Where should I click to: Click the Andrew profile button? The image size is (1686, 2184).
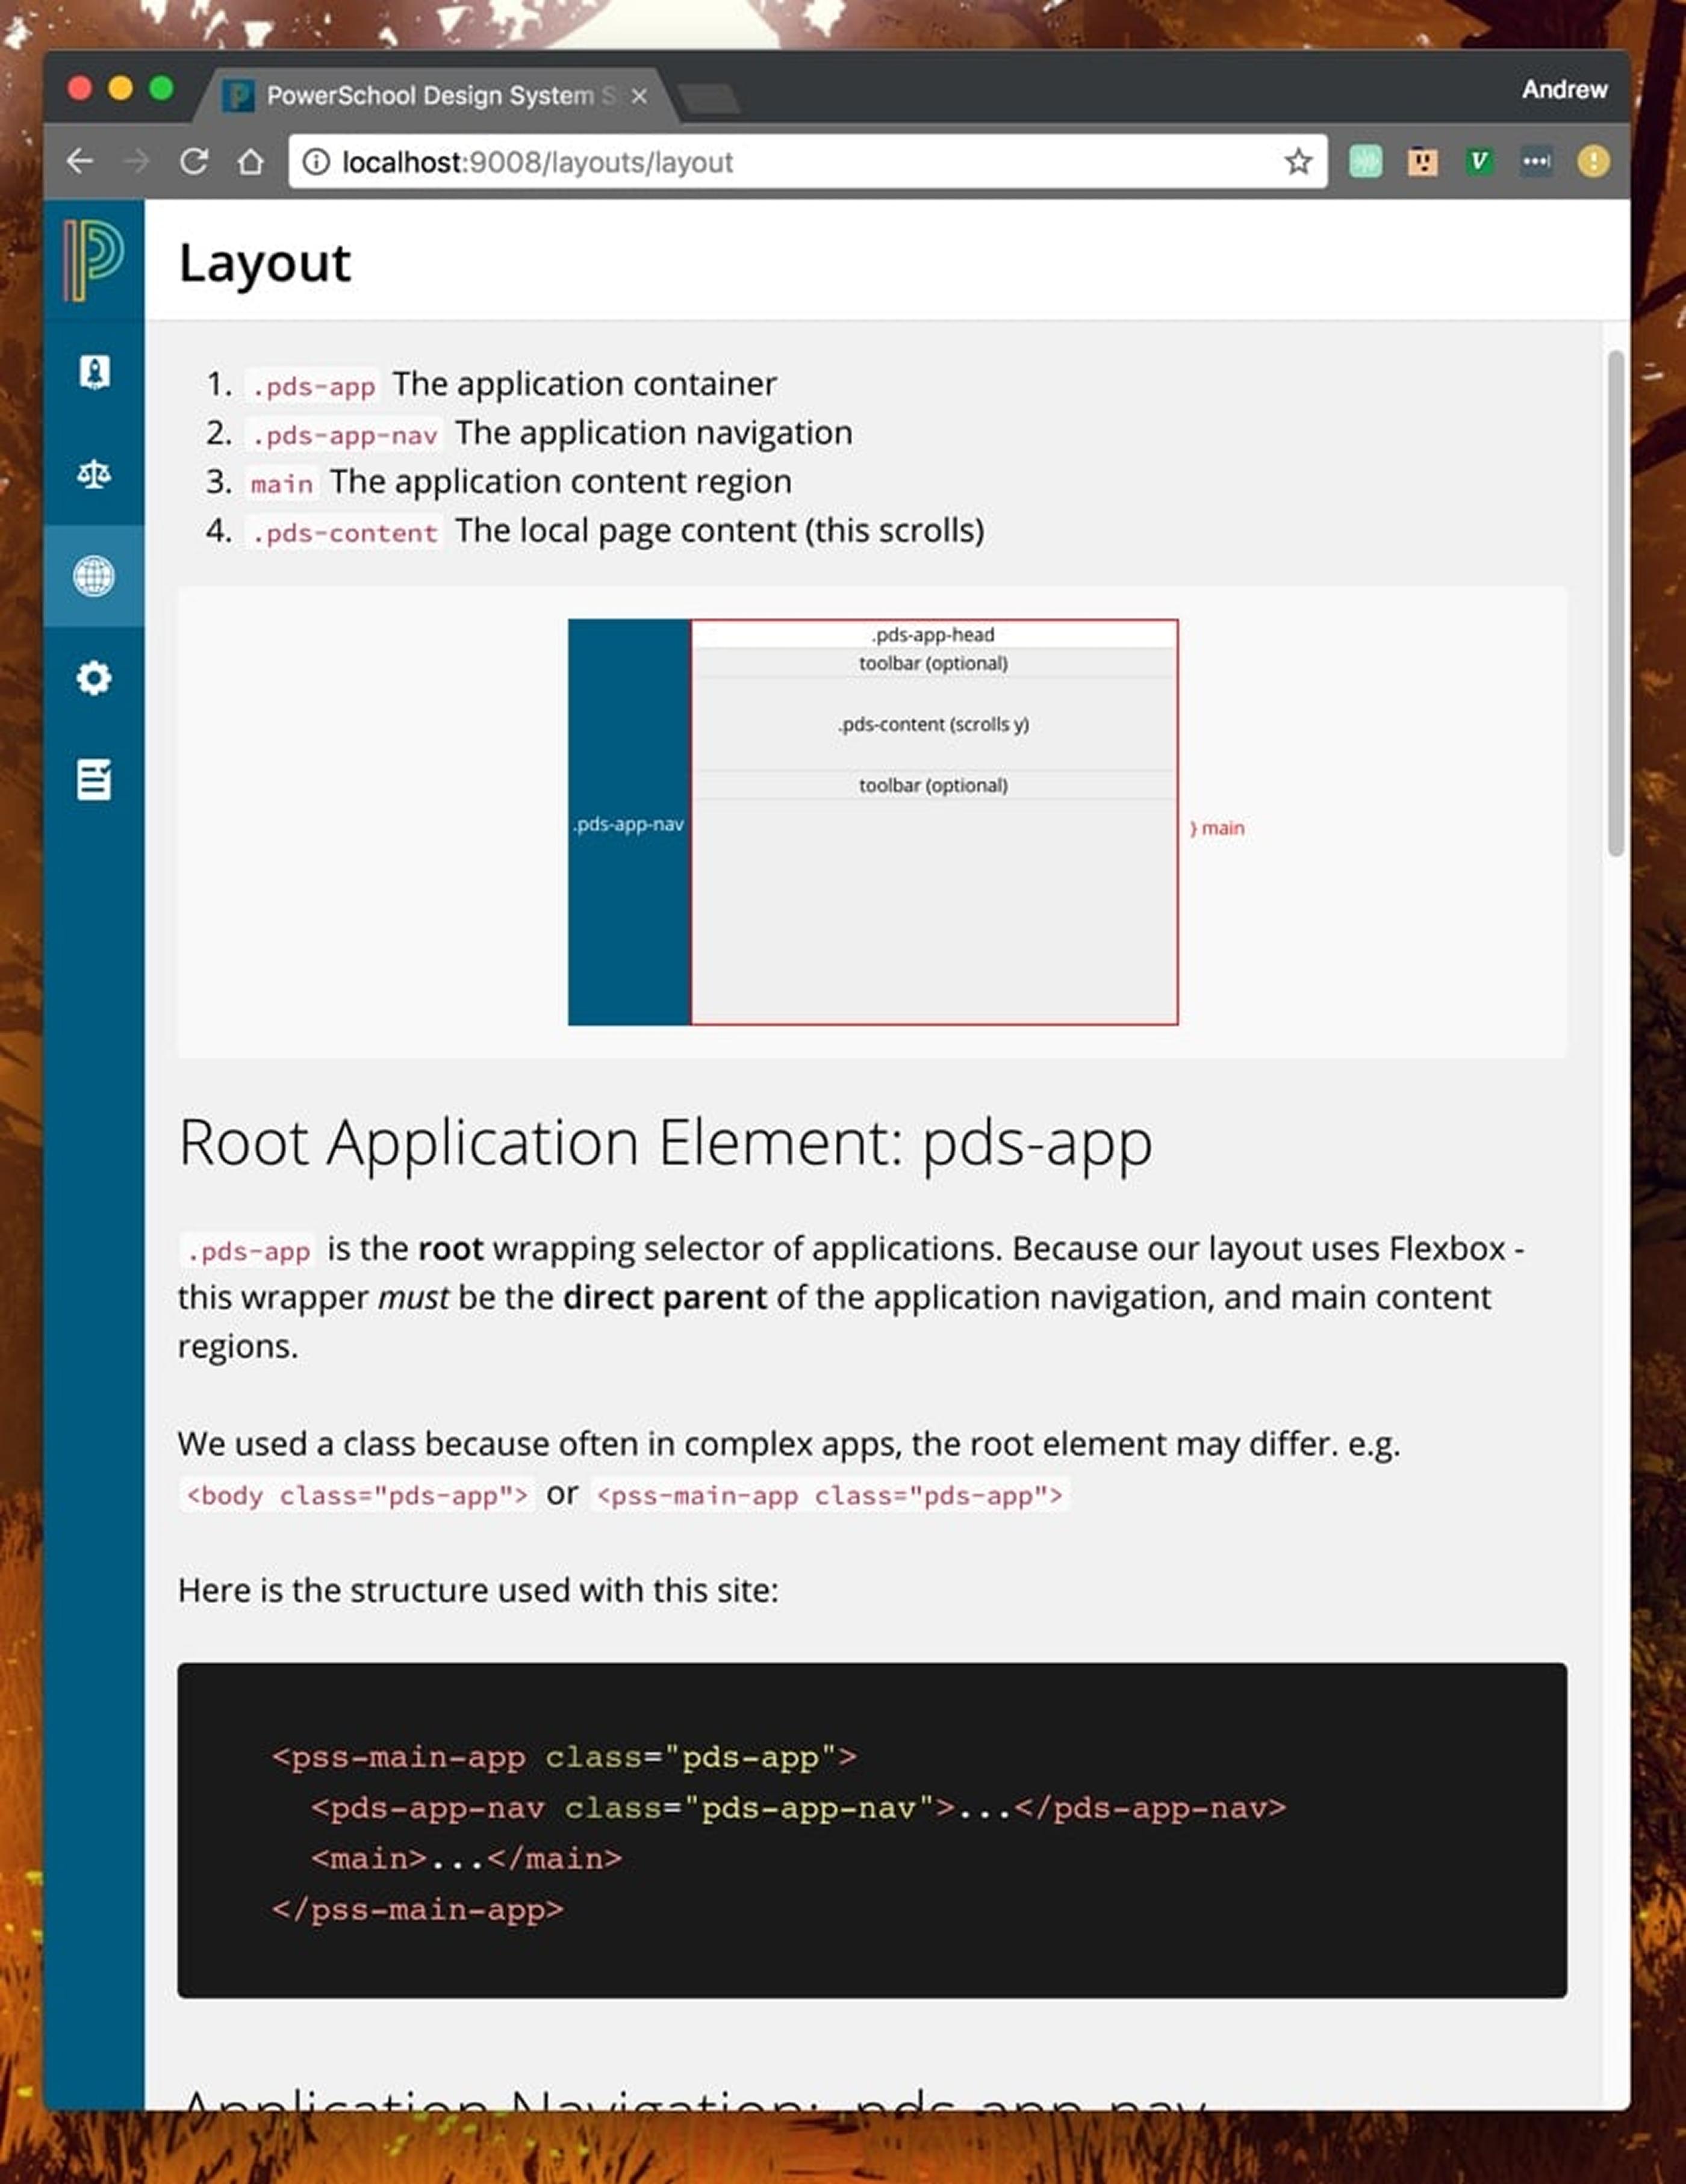[1565, 89]
